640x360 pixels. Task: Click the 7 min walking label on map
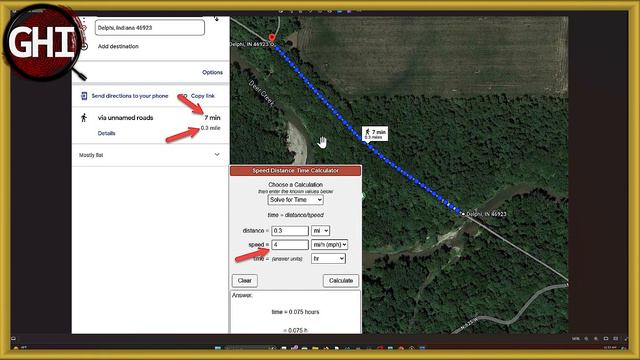375,133
